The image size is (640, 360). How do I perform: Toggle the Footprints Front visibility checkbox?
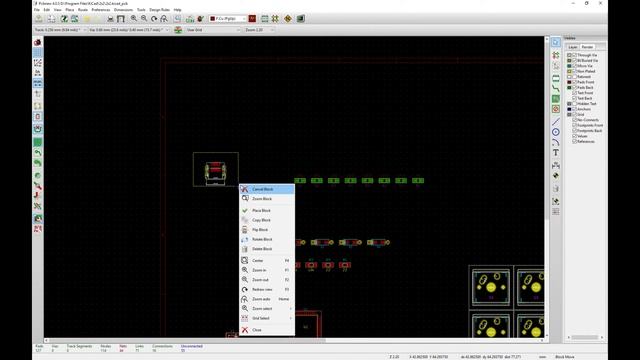[x=574, y=125]
